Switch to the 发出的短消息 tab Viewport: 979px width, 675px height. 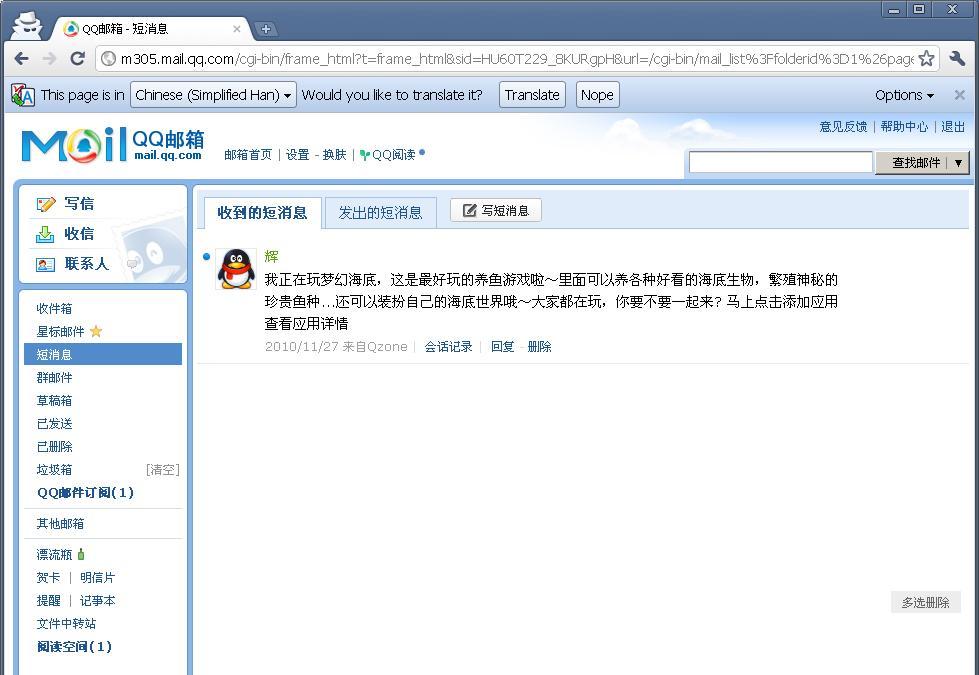(x=380, y=212)
